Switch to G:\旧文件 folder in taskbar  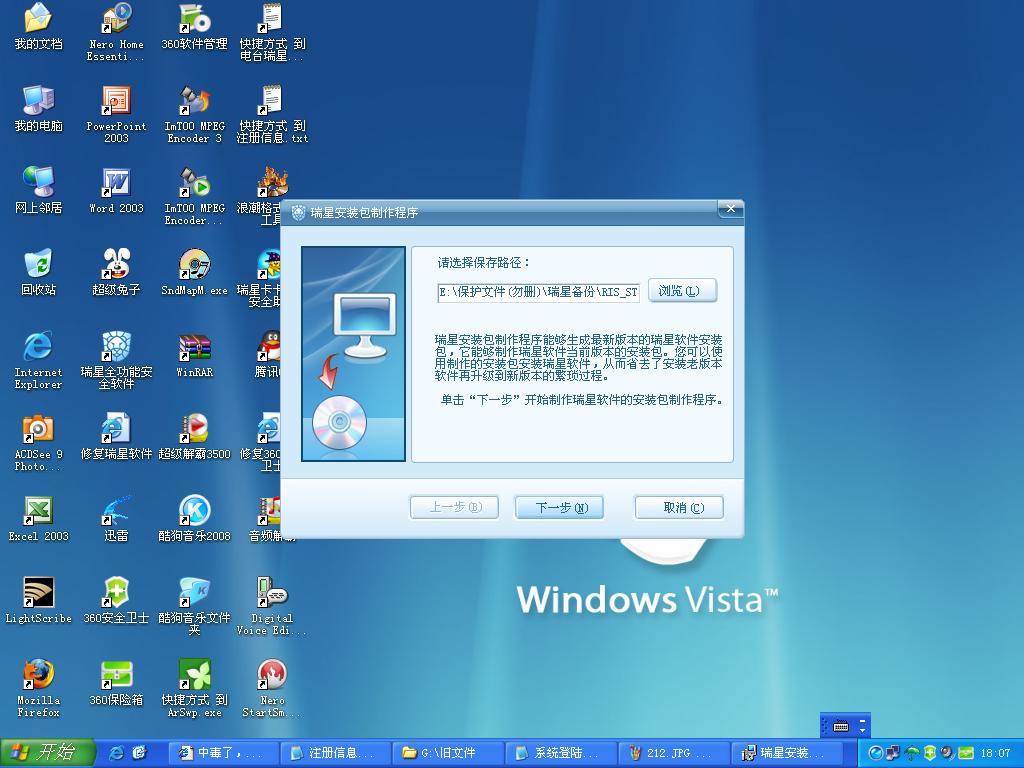point(448,753)
